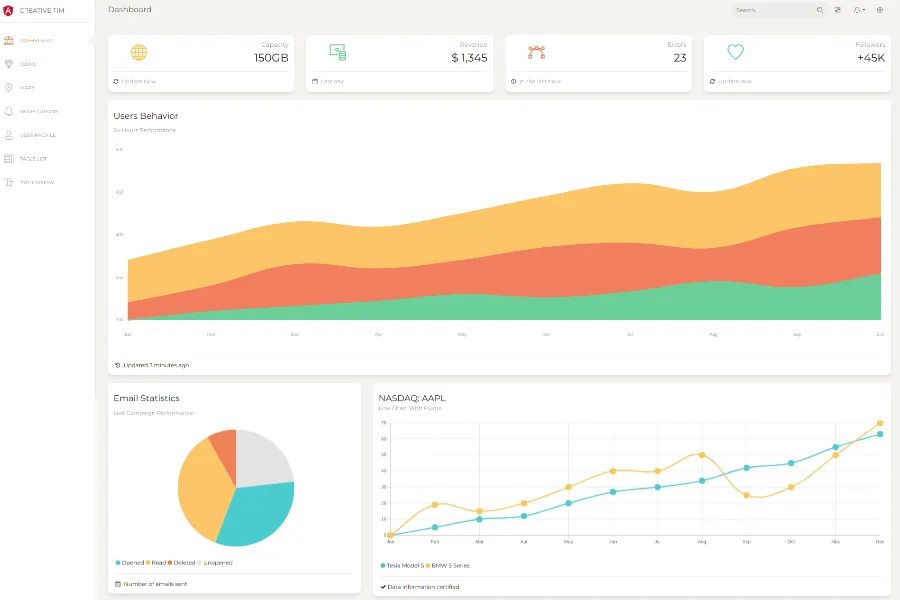Screen dimensions: 900x600
Task: Click refresh icon next to Update Now in Capacity card
Action: point(116,81)
